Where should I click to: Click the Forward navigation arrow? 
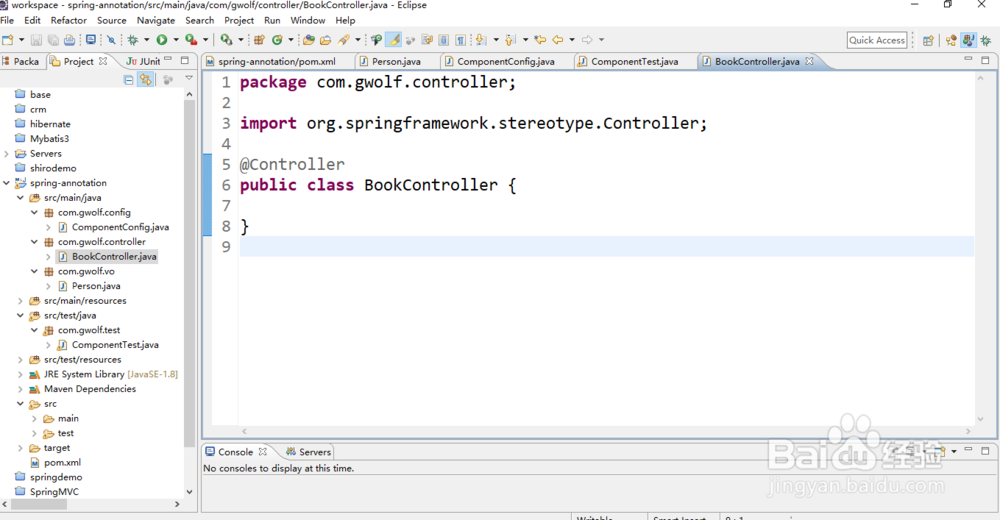587,40
